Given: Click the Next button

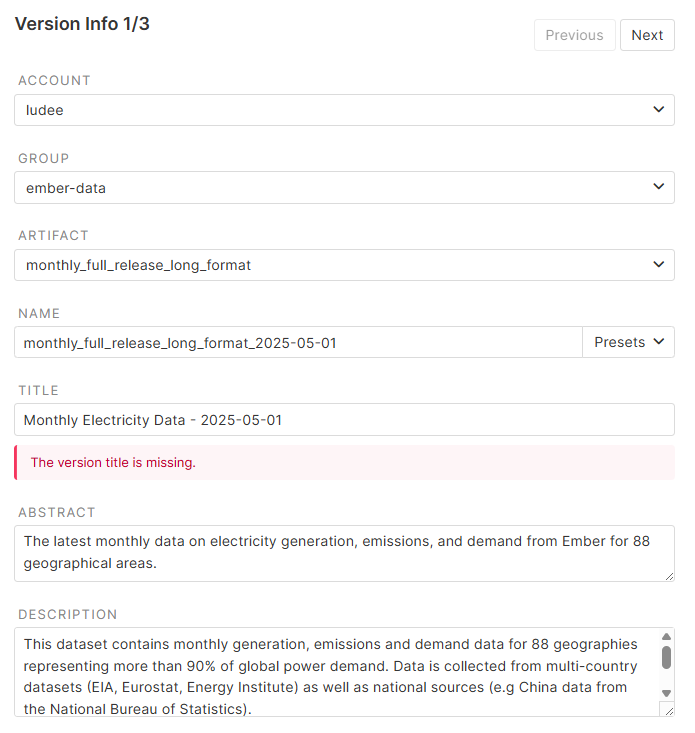Looking at the screenshot, I should (647, 35).
